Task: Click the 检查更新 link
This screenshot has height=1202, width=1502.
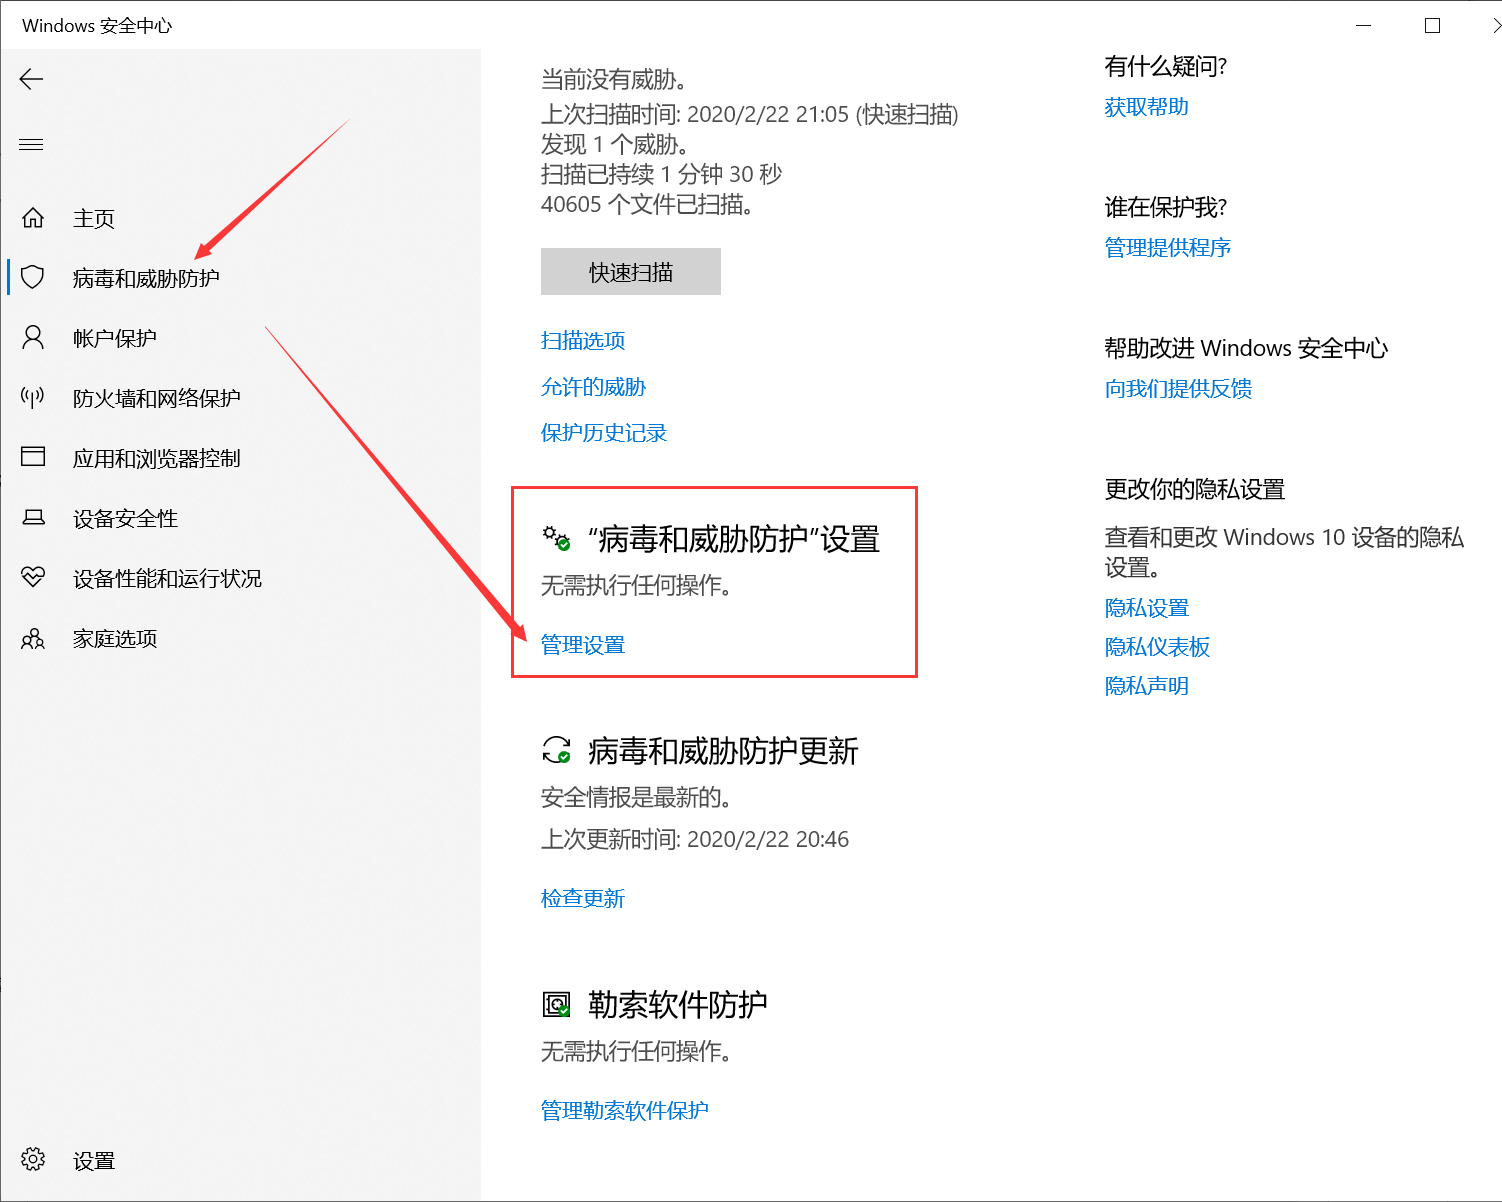Action: tap(583, 897)
